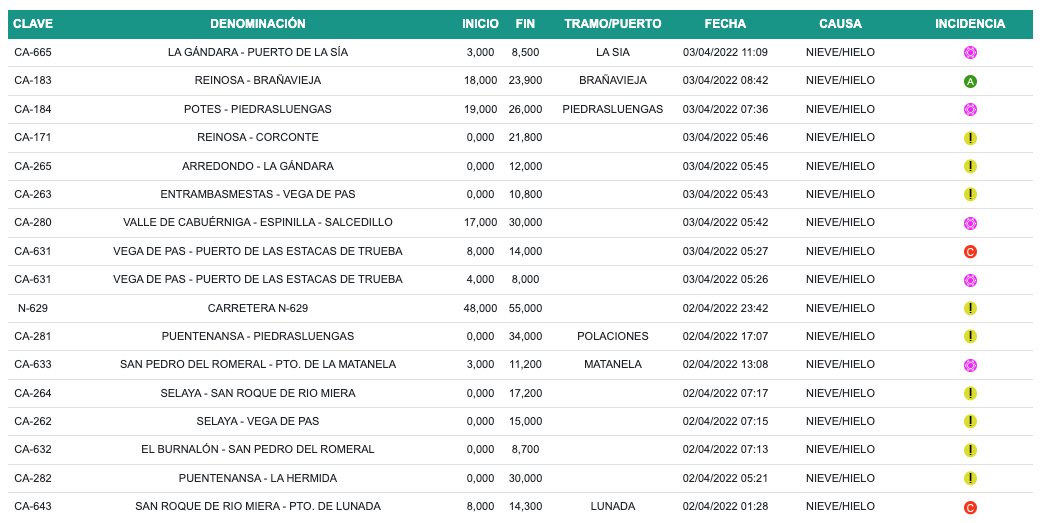Screen dimensions: 1045x523
Task: Click 'PUENTENANSA - LA HERMIDA' road name
Action: coord(258,478)
